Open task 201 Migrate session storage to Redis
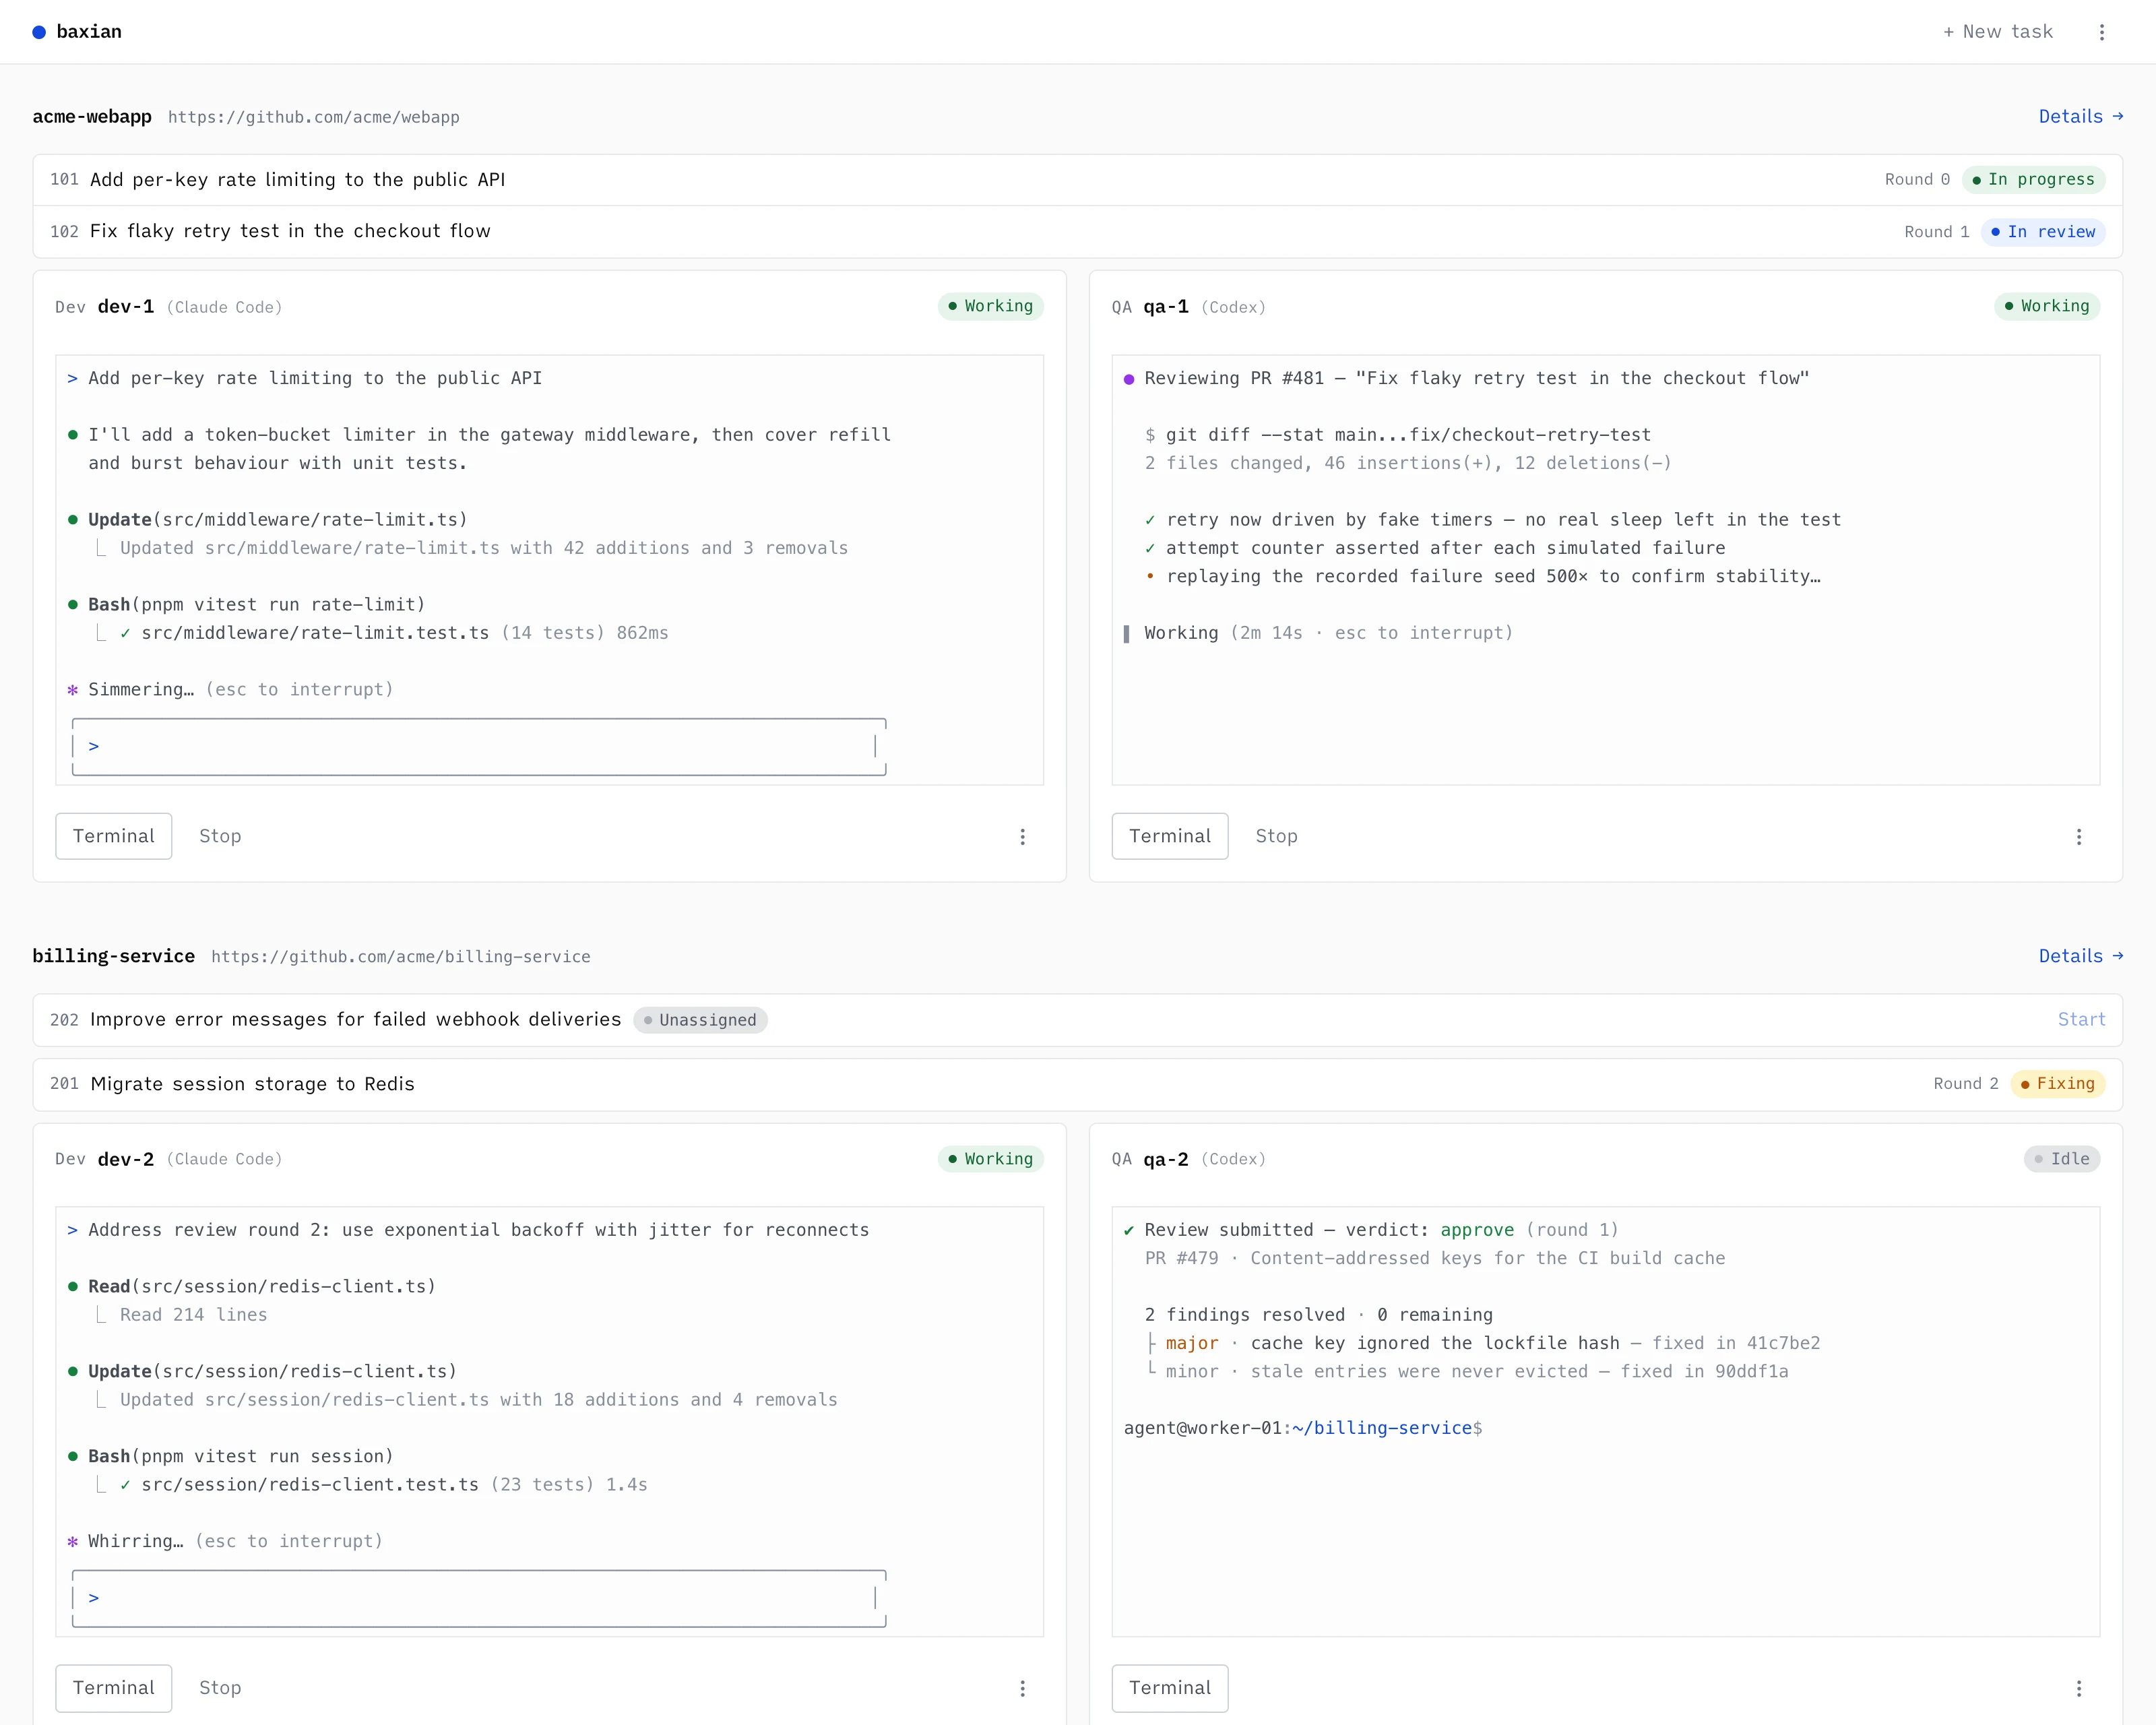 coord(1077,1084)
